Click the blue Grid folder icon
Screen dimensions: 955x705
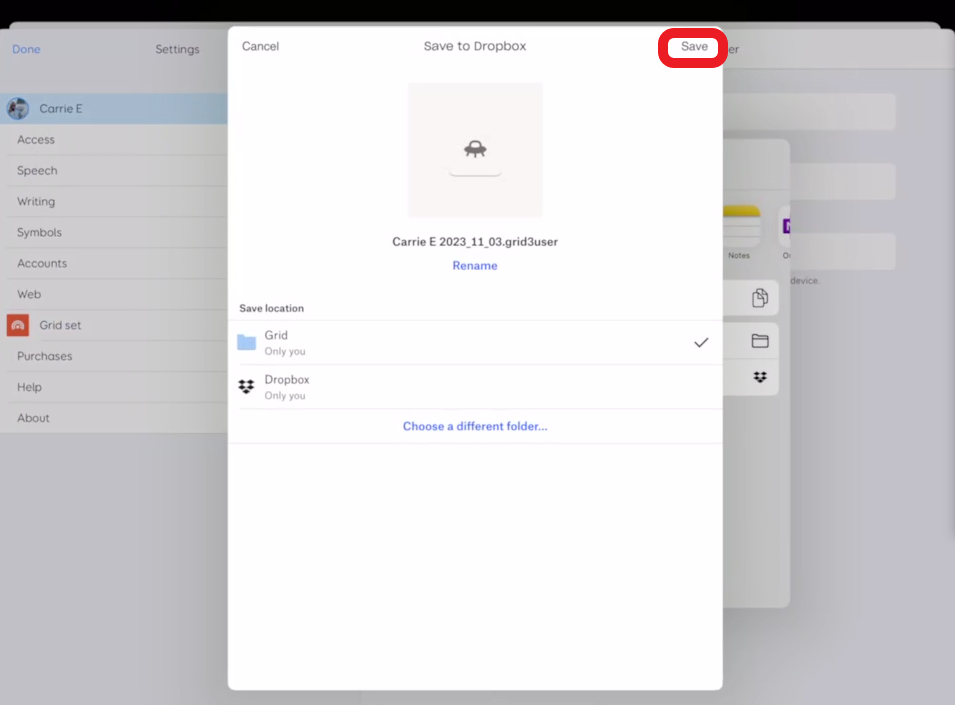[246, 343]
